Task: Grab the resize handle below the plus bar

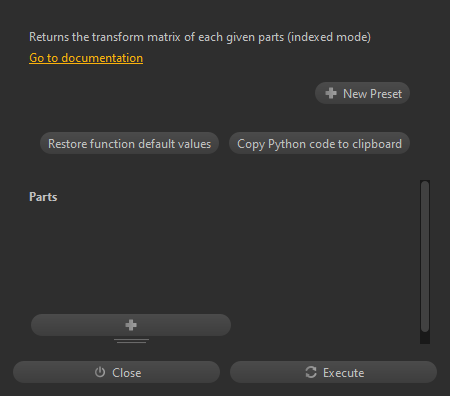Action: point(131,341)
